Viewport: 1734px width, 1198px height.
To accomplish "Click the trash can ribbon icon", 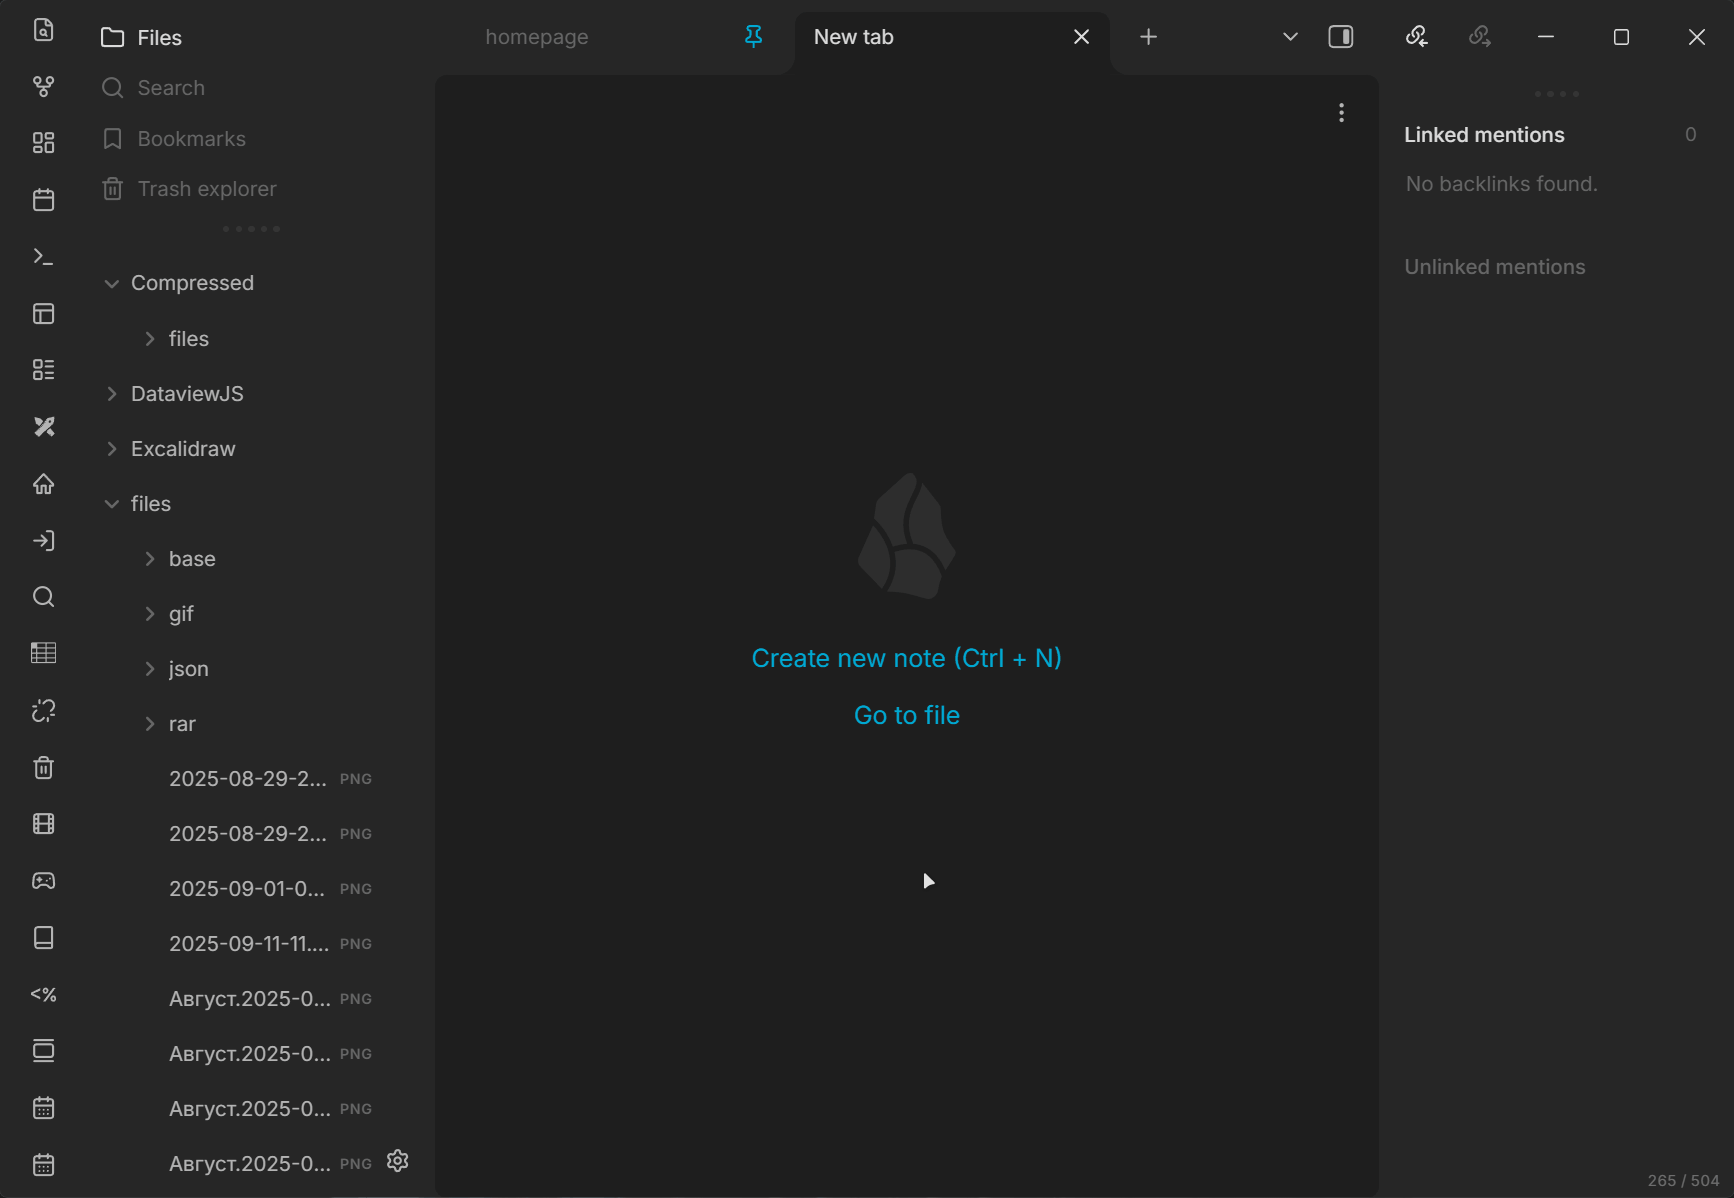I will [x=43, y=767].
